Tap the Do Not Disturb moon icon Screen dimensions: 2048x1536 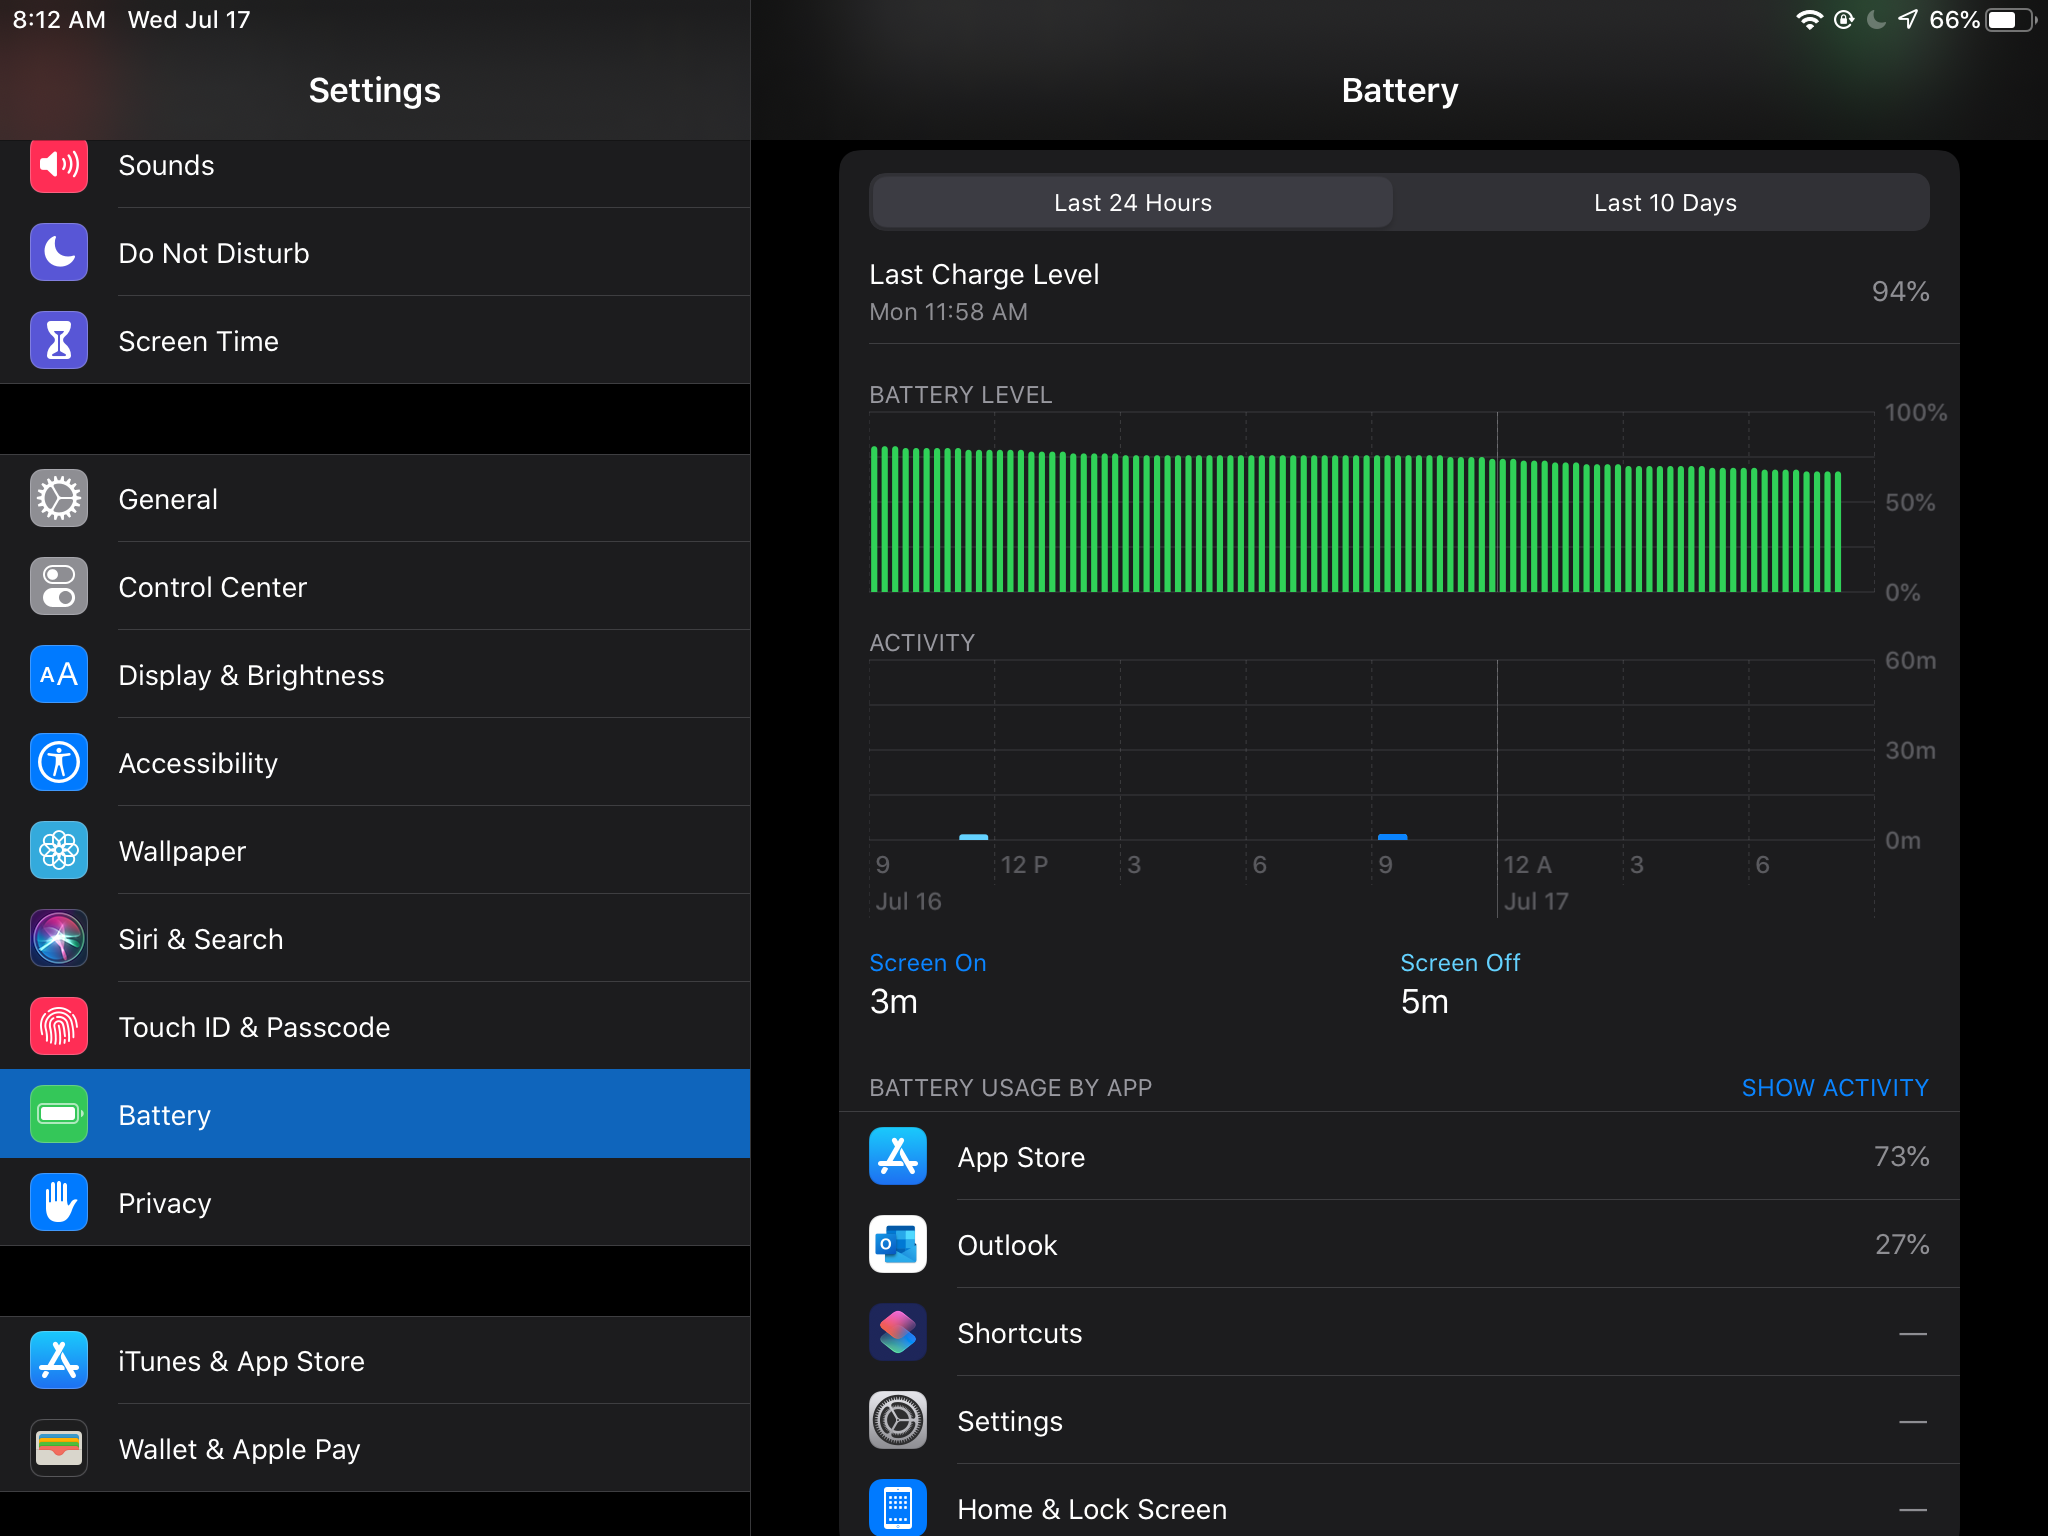pos(59,253)
